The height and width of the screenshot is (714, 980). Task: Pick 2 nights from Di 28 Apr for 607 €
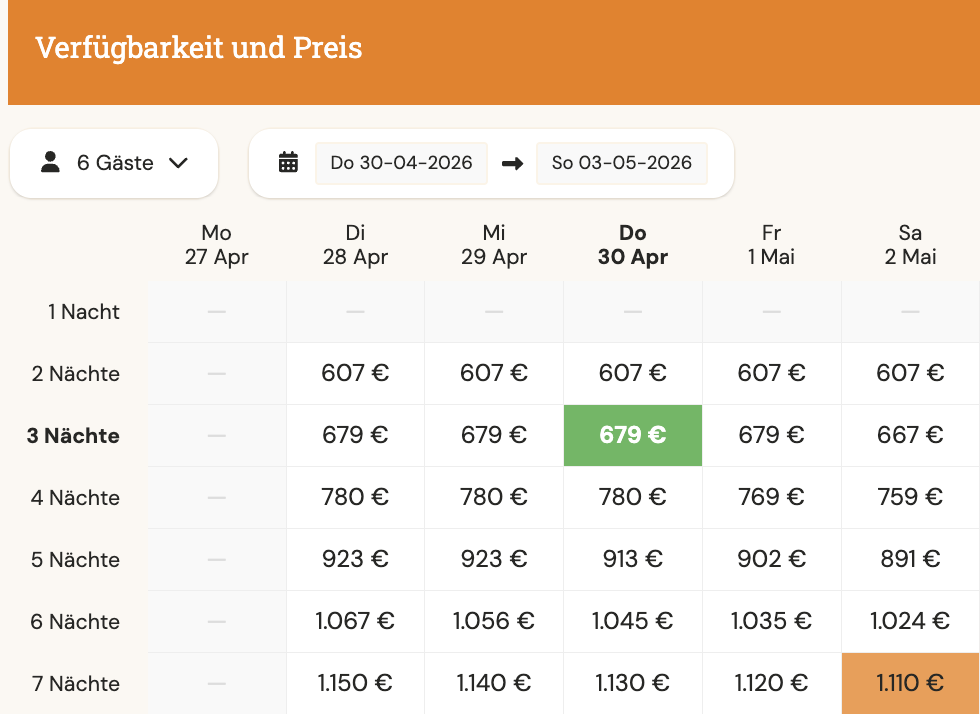point(355,373)
